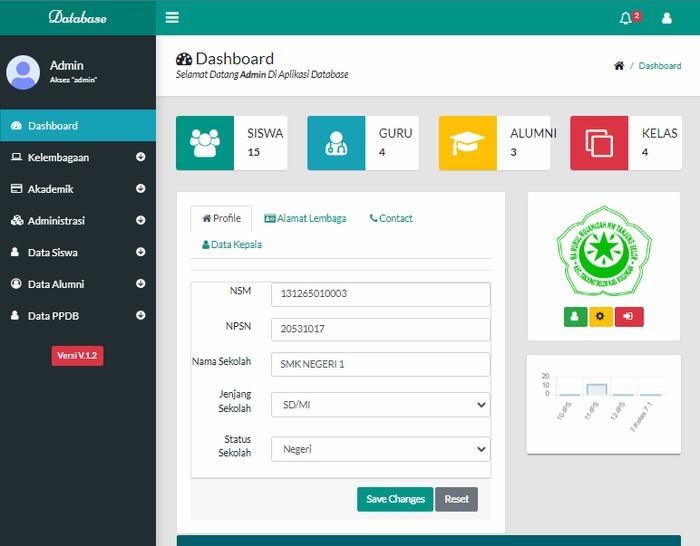Switch to the Alamat Lembaga tab

(305, 218)
